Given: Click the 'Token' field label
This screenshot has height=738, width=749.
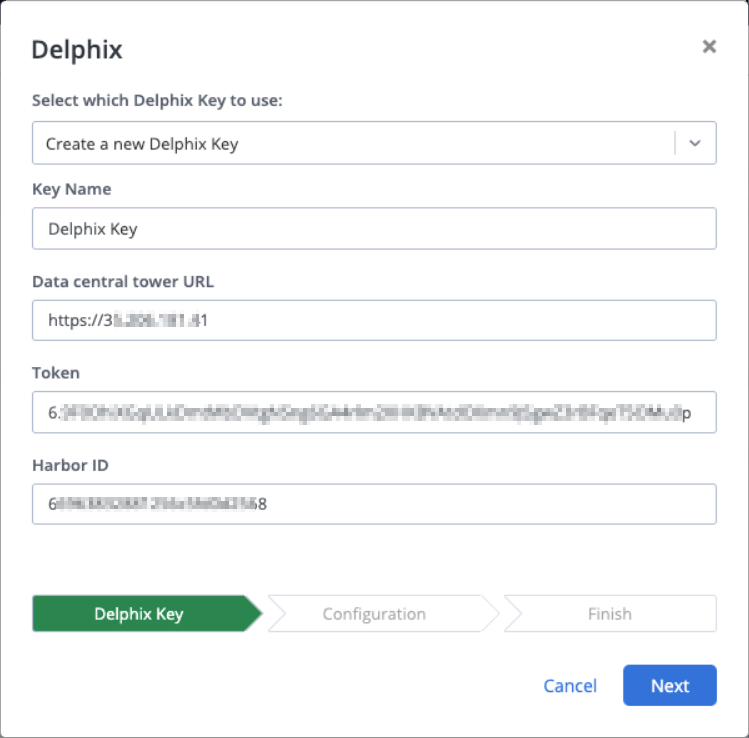Looking at the screenshot, I should (56, 373).
